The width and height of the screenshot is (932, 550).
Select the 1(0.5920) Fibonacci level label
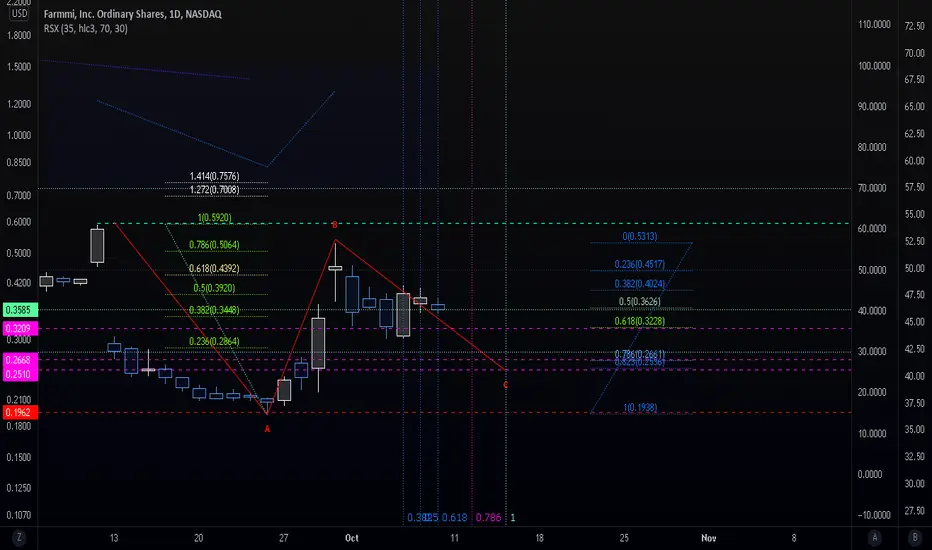point(215,218)
